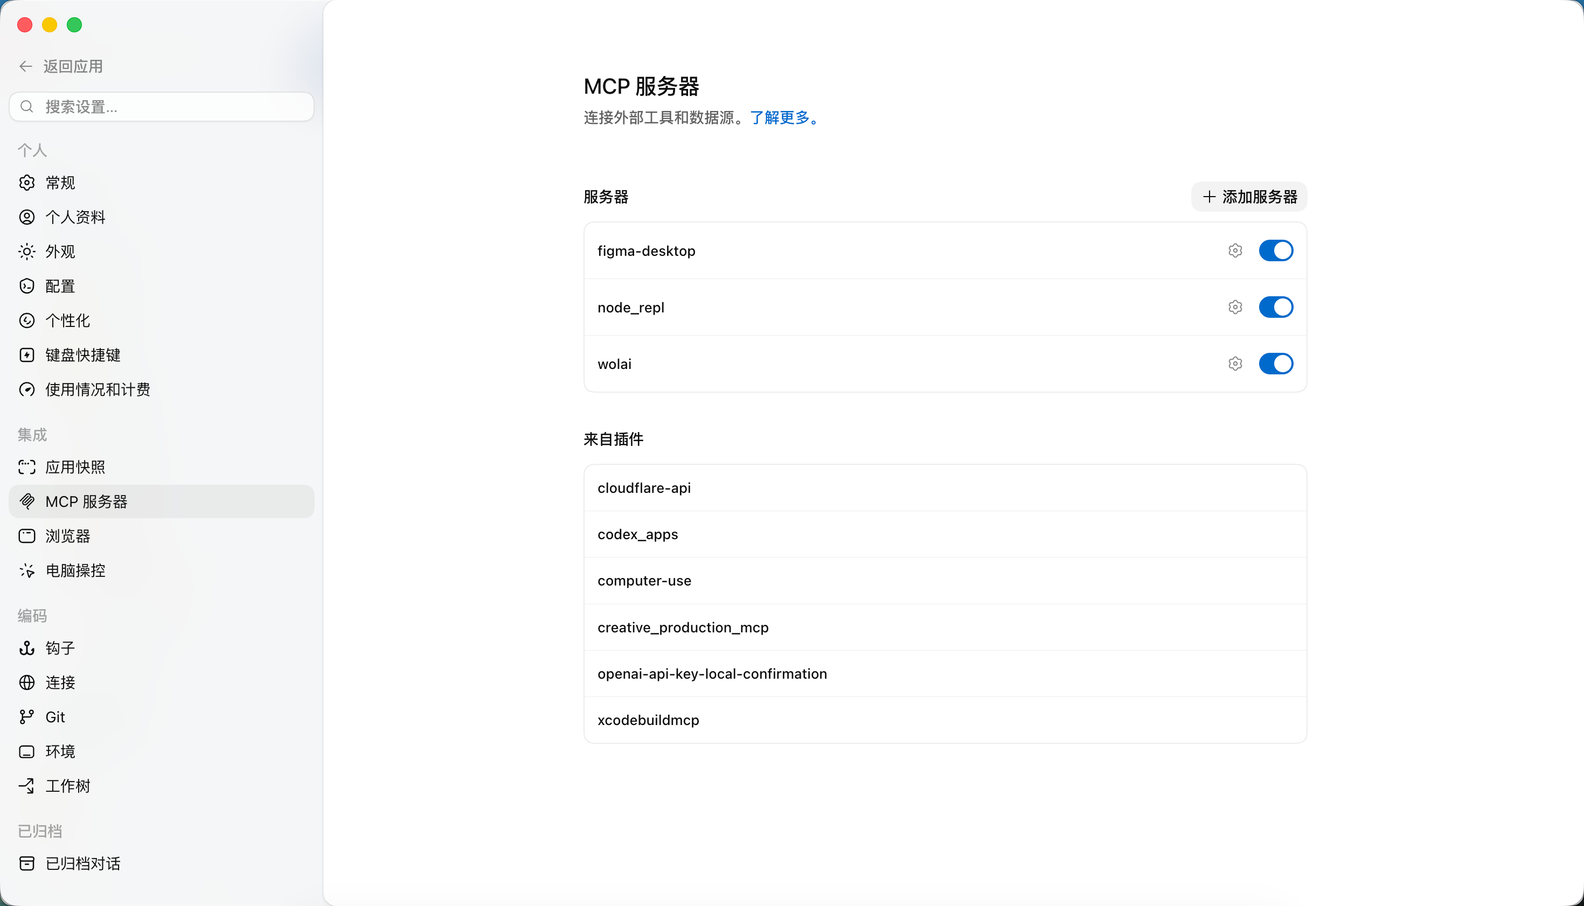Go to 应用快照 section
1584x906 pixels.
[161, 467]
